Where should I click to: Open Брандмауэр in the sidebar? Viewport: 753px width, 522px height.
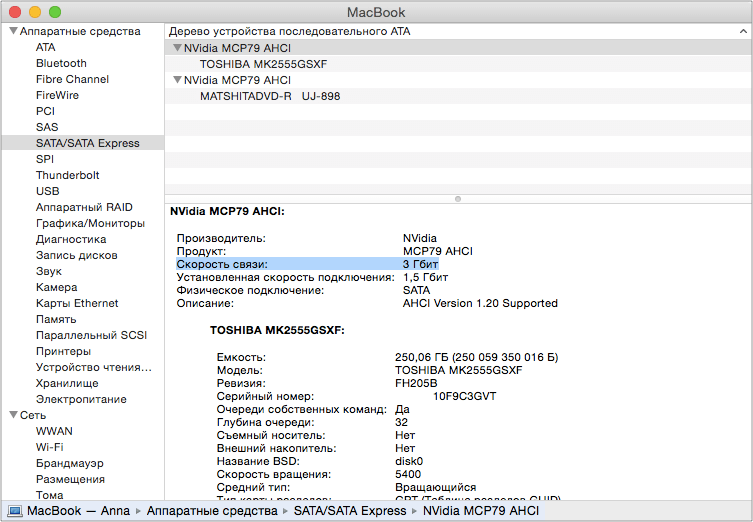[x=70, y=463]
